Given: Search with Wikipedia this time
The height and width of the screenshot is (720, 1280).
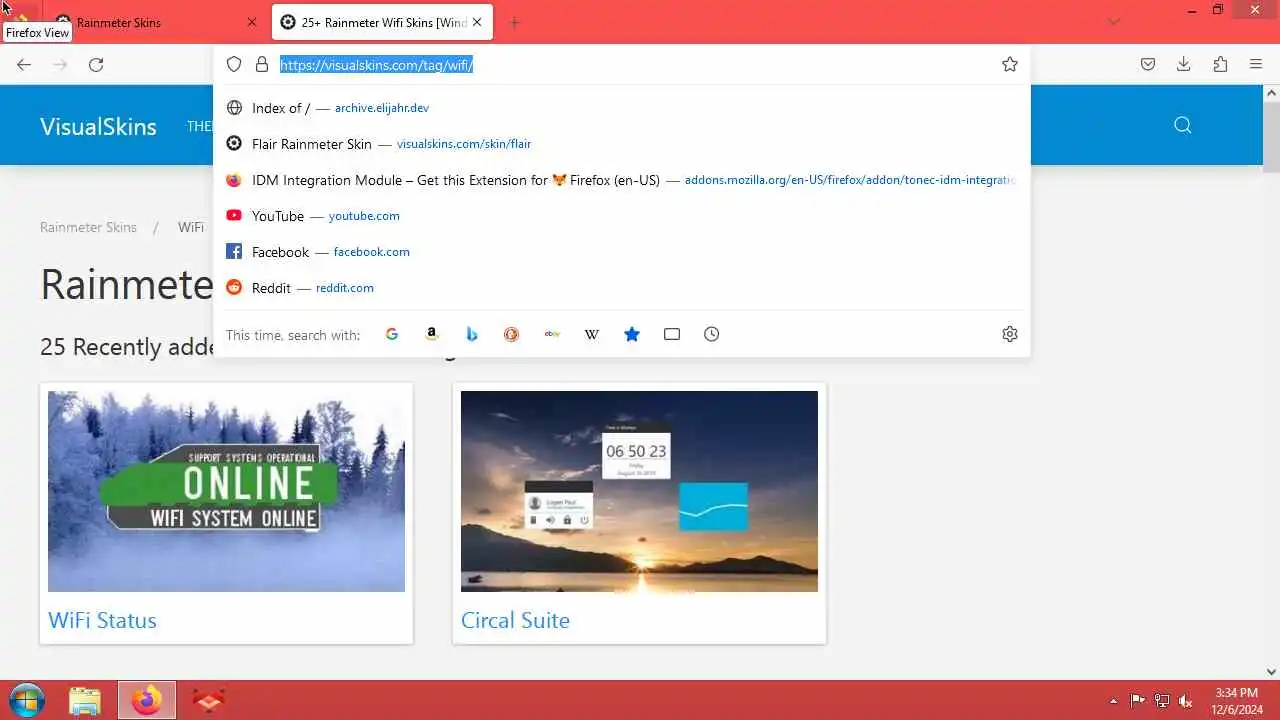Looking at the screenshot, I should pyautogui.click(x=592, y=334).
